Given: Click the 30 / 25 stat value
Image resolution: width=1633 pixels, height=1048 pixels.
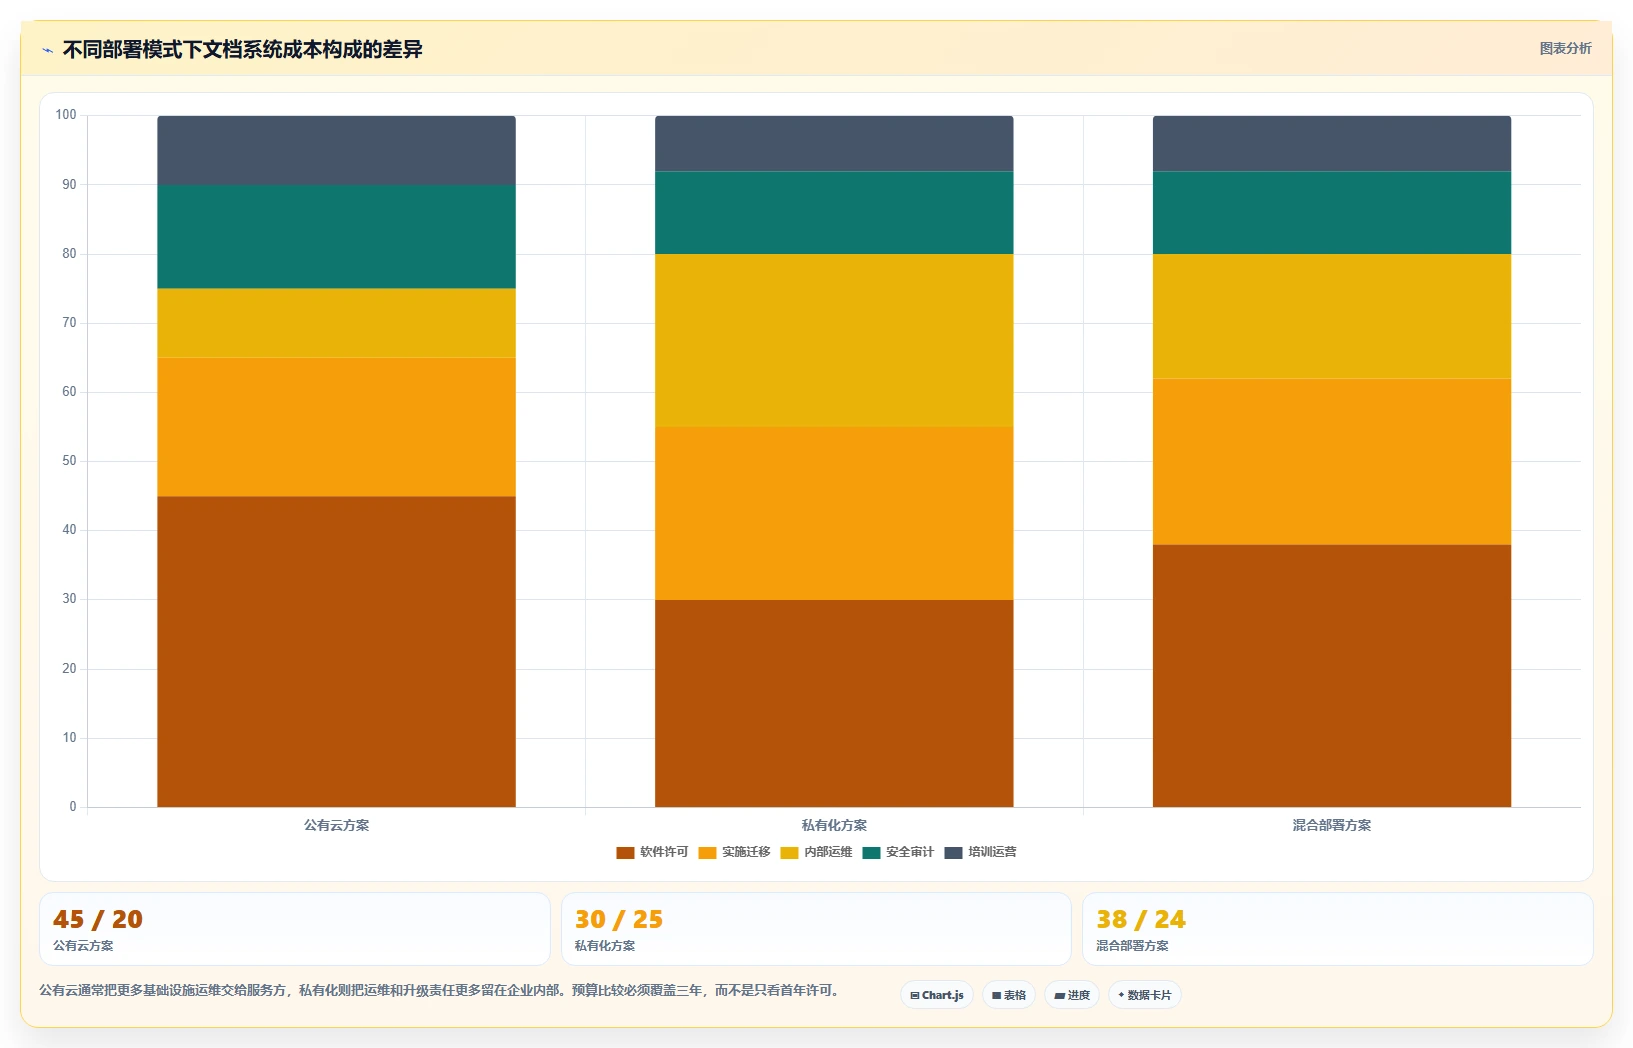Looking at the screenshot, I should click(619, 919).
